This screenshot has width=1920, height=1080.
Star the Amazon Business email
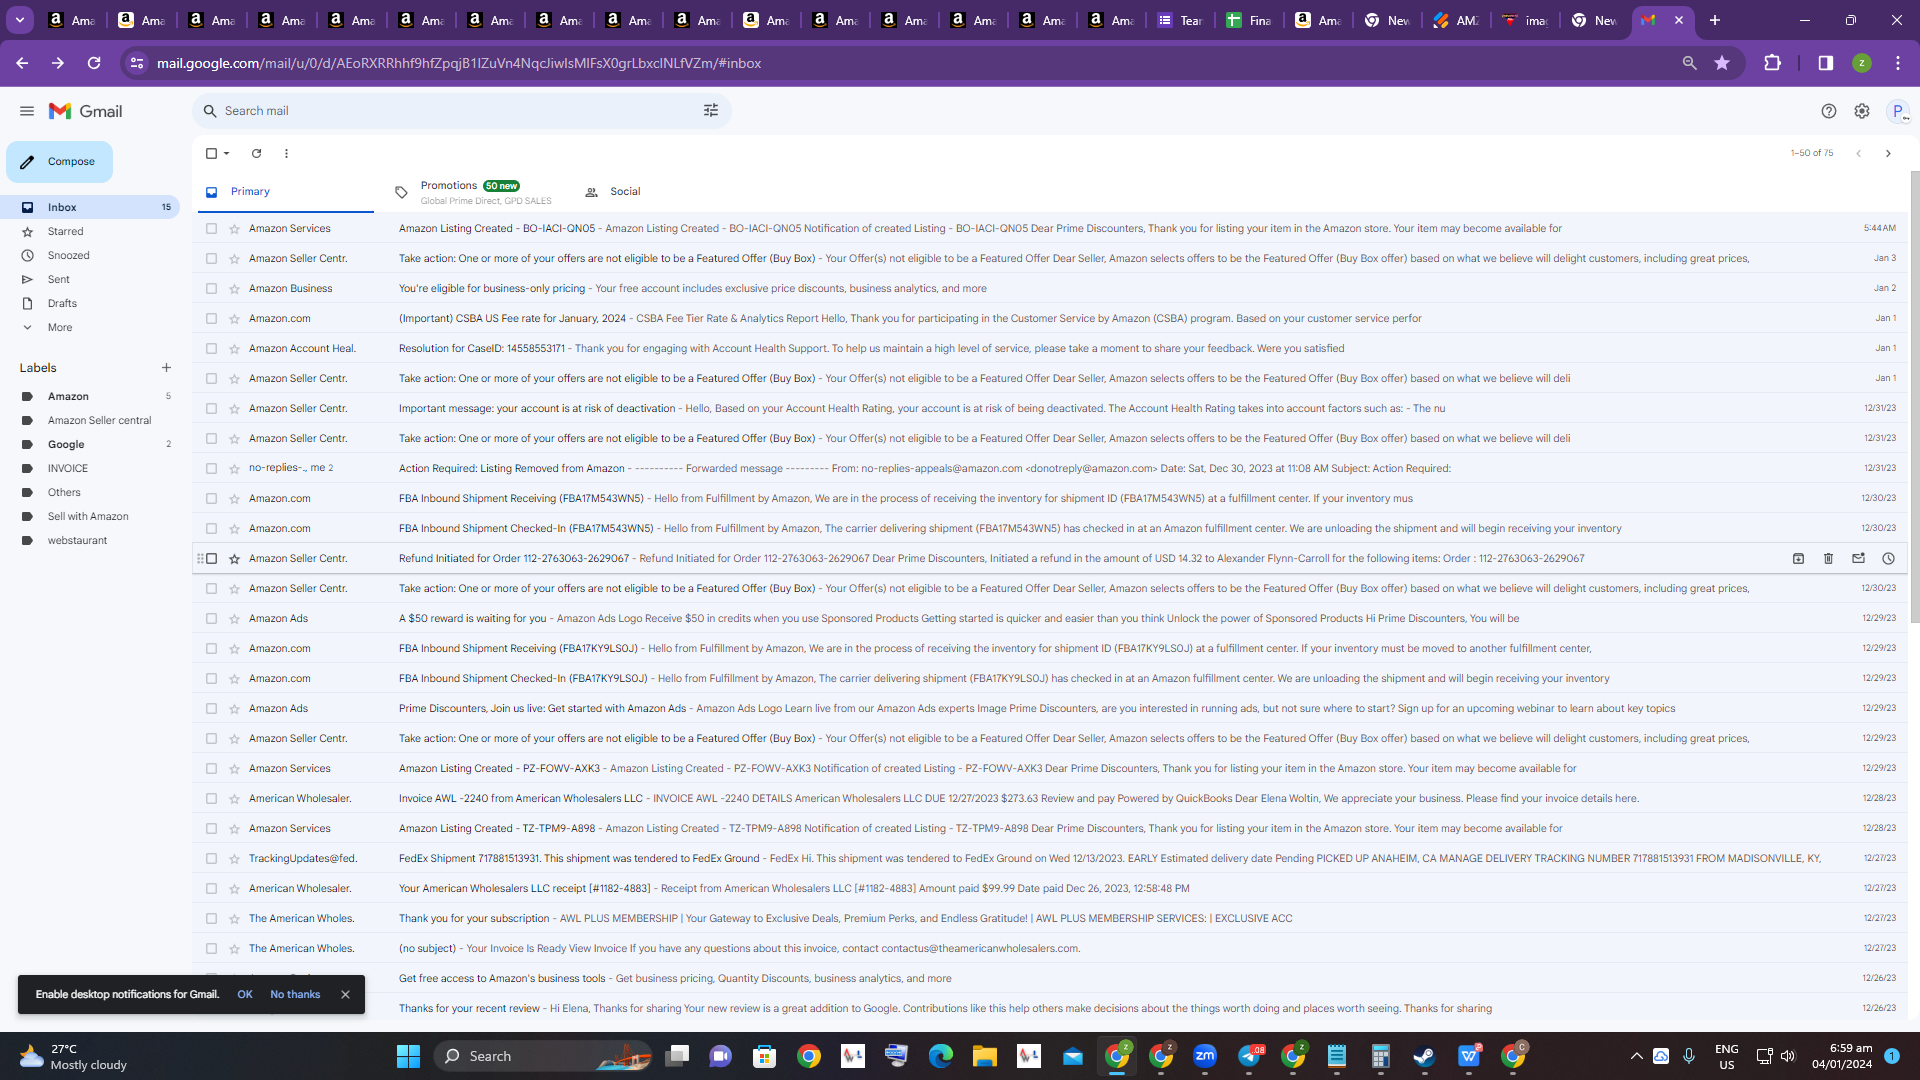[x=234, y=288]
